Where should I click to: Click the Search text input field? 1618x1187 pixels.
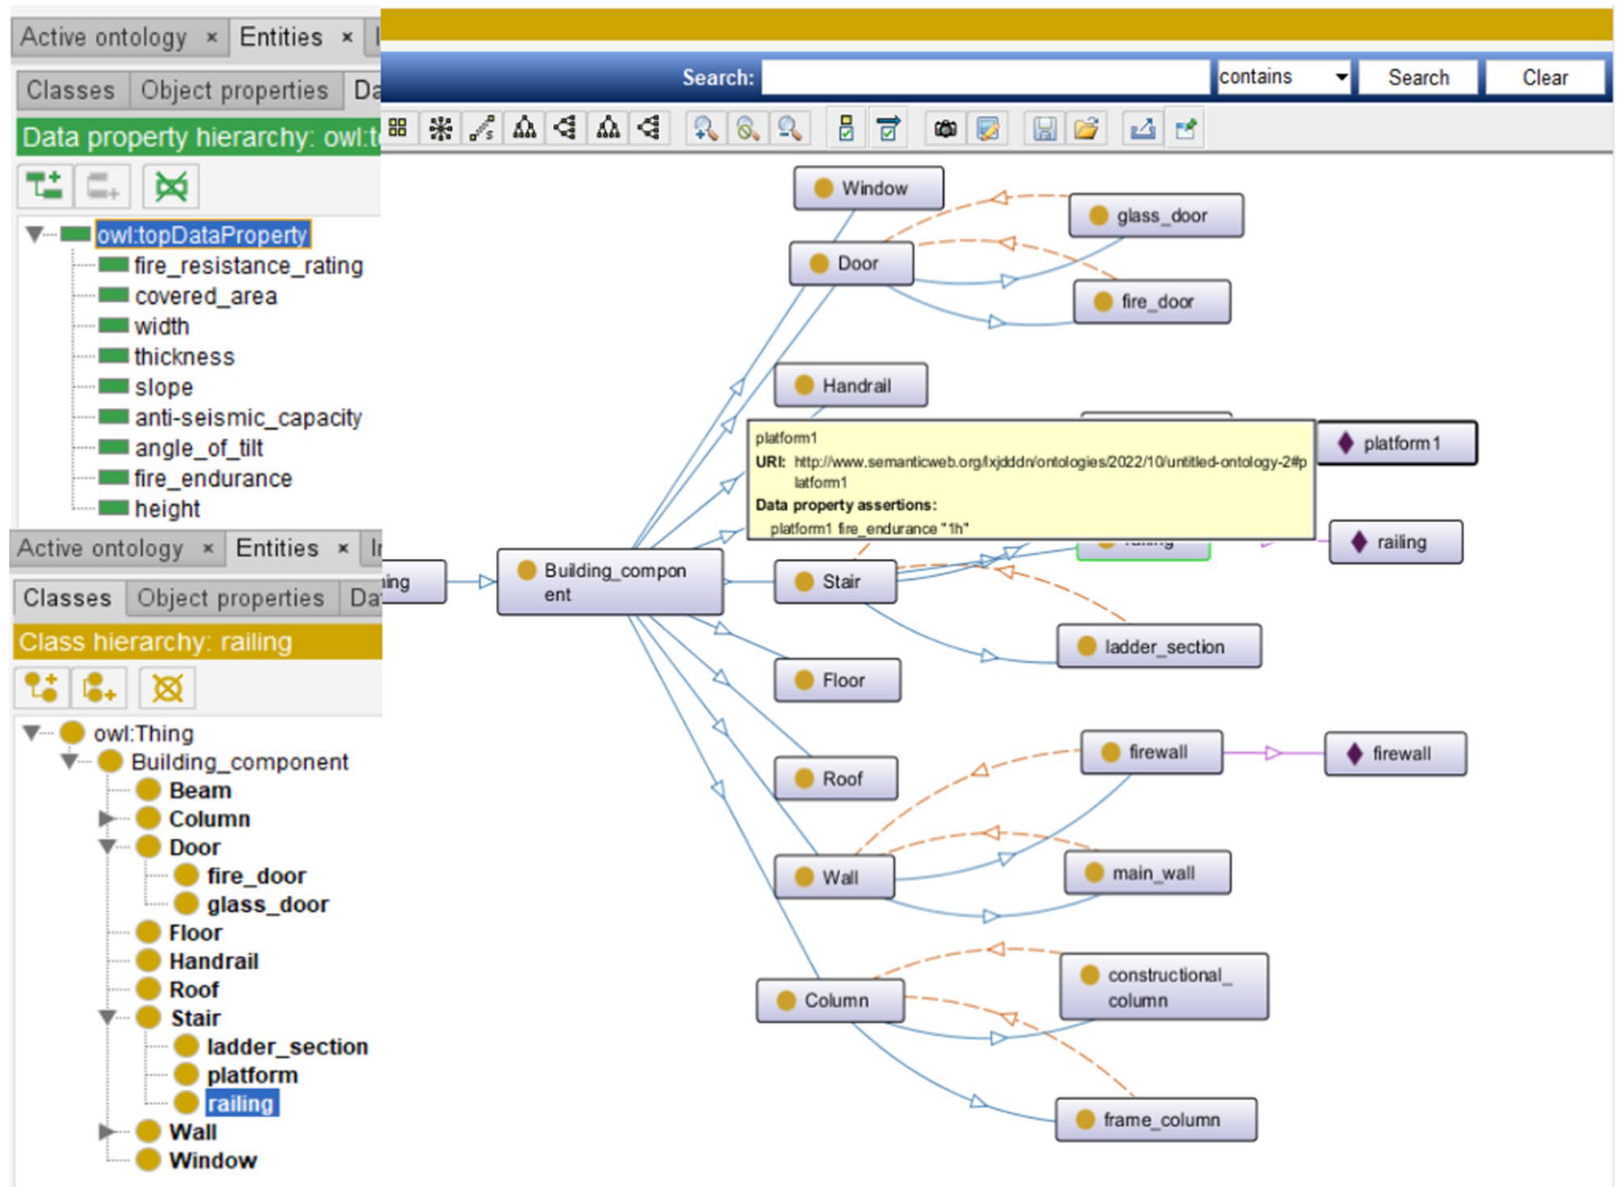pos(984,77)
